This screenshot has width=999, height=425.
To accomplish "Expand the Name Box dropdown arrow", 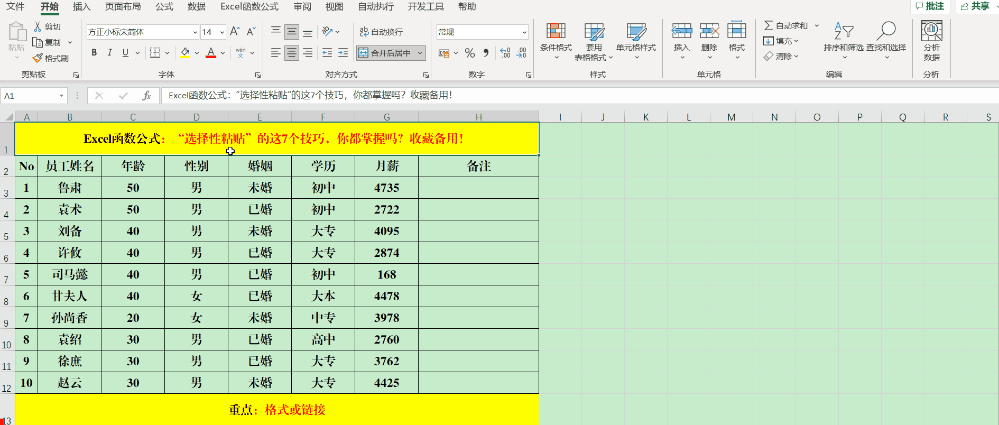I will 62,96.
